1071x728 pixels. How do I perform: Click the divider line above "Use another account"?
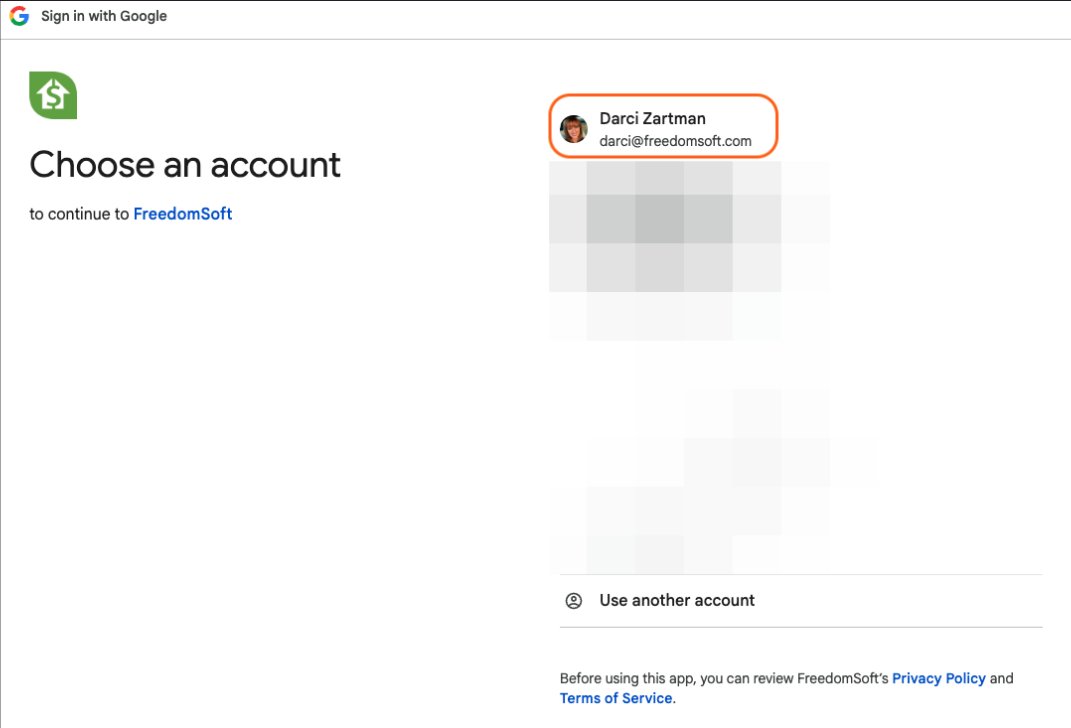(800, 575)
